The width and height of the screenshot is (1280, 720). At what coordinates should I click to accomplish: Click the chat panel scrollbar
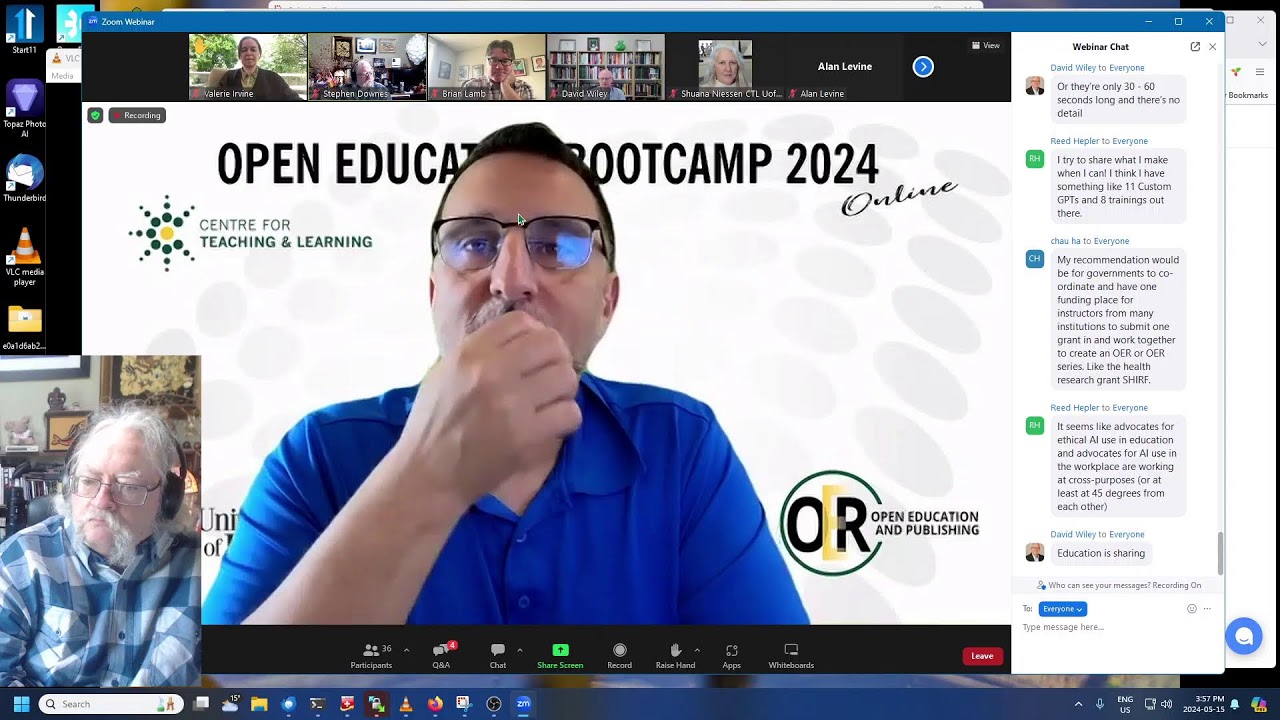[x=1220, y=553]
